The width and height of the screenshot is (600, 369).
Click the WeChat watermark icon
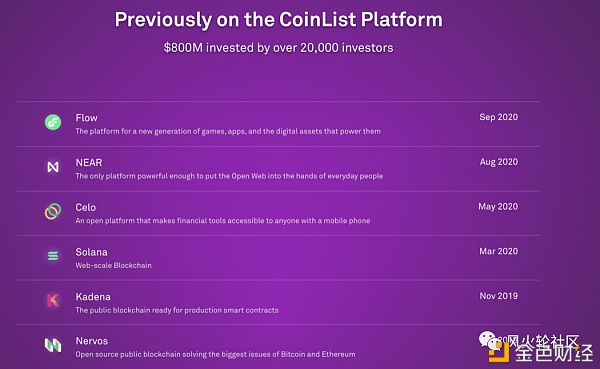coord(488,340)
